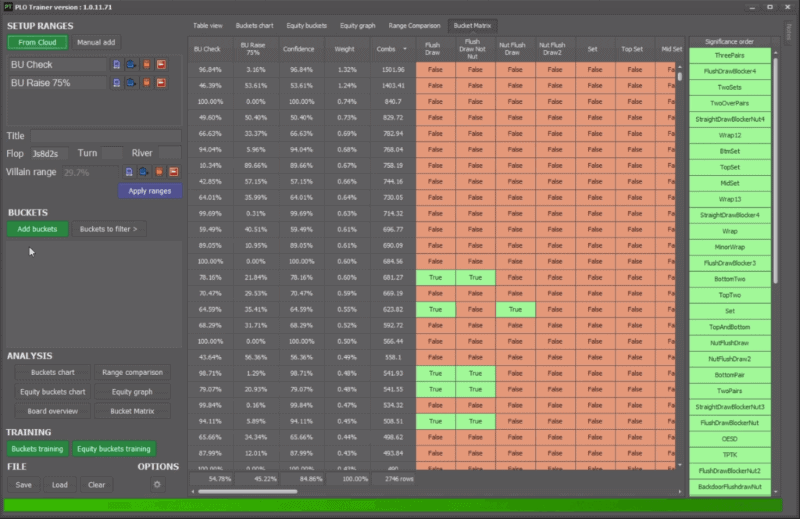The width and height of the screenshot is (800, 519).
Task: Click the orange icon beside BU Raise 75%
Action: (x=146, y=83)
